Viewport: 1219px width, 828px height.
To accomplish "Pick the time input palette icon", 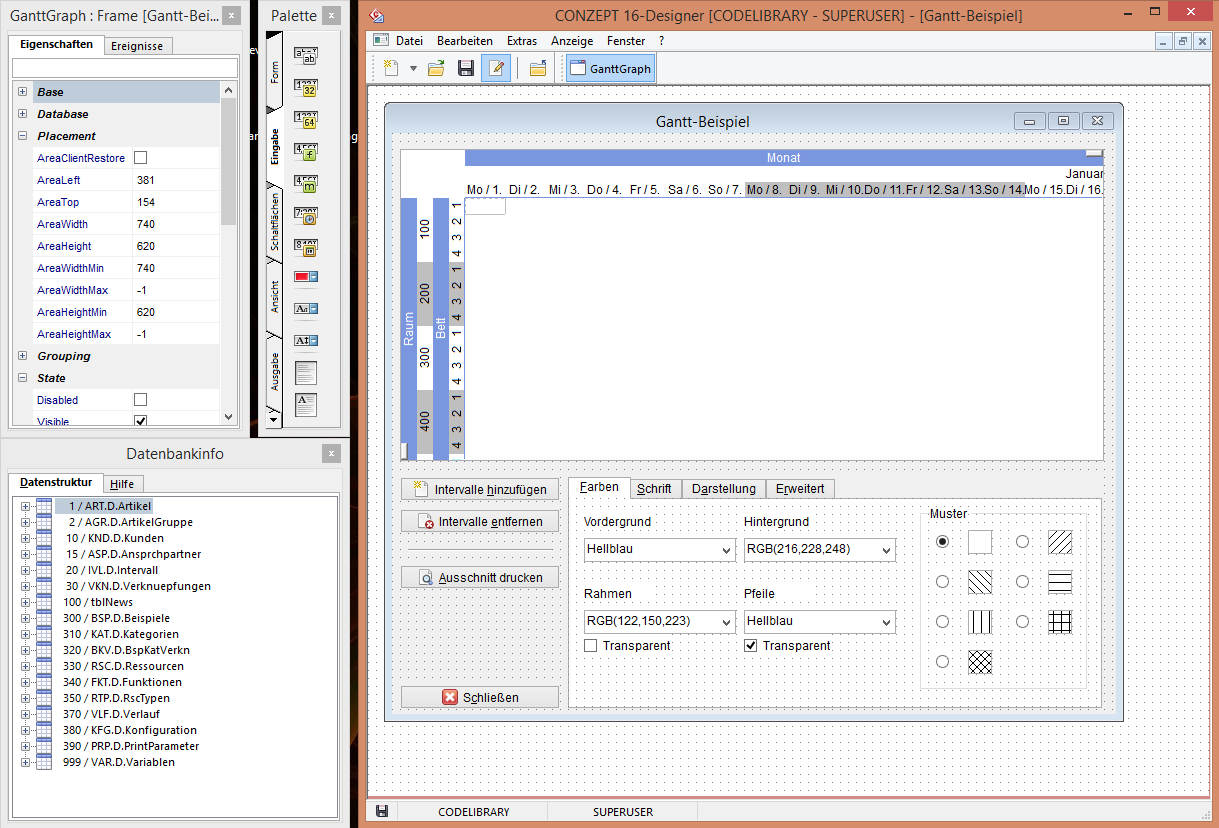I will (305, 215).
